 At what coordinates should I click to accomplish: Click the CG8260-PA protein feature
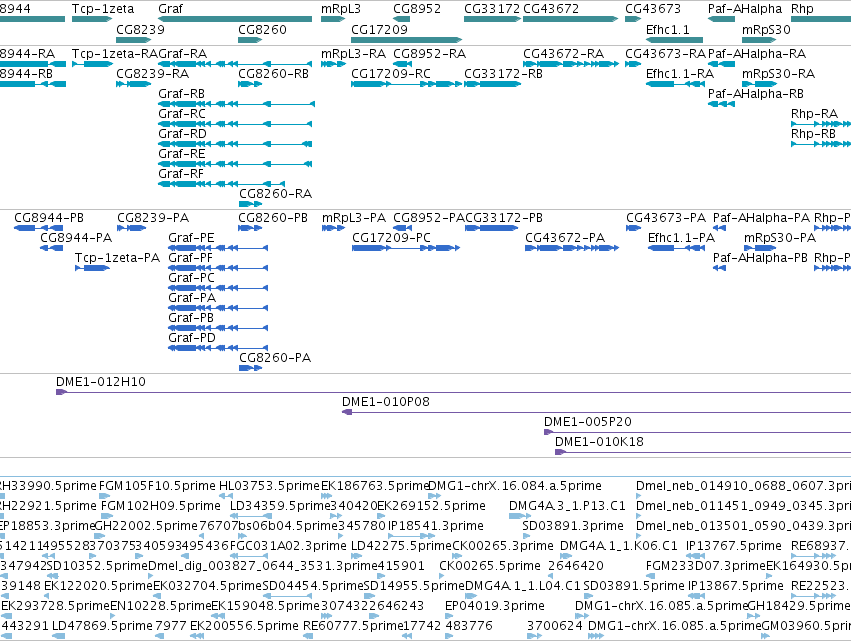tap(250, 369)
